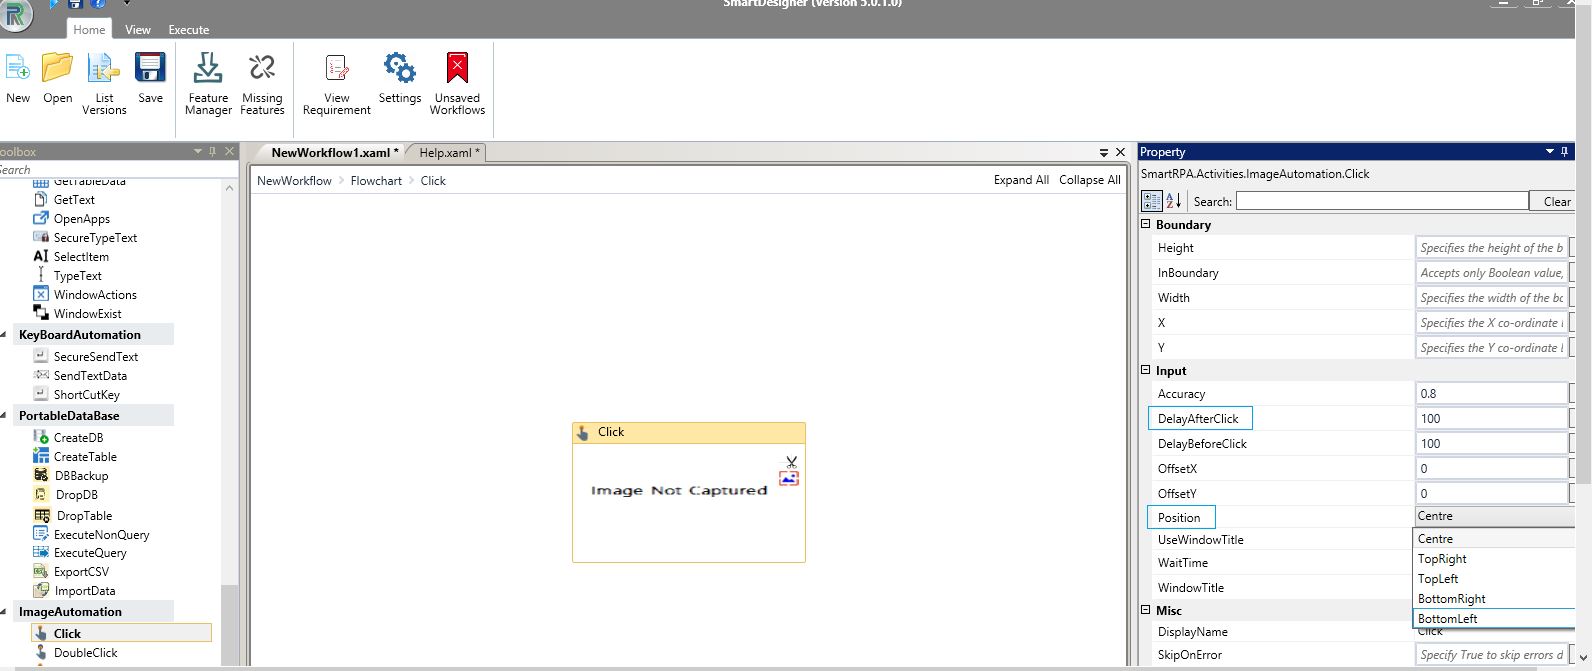Select the ImportData activity
Viewport: 1592px width, 671px height.
point(84,591)
